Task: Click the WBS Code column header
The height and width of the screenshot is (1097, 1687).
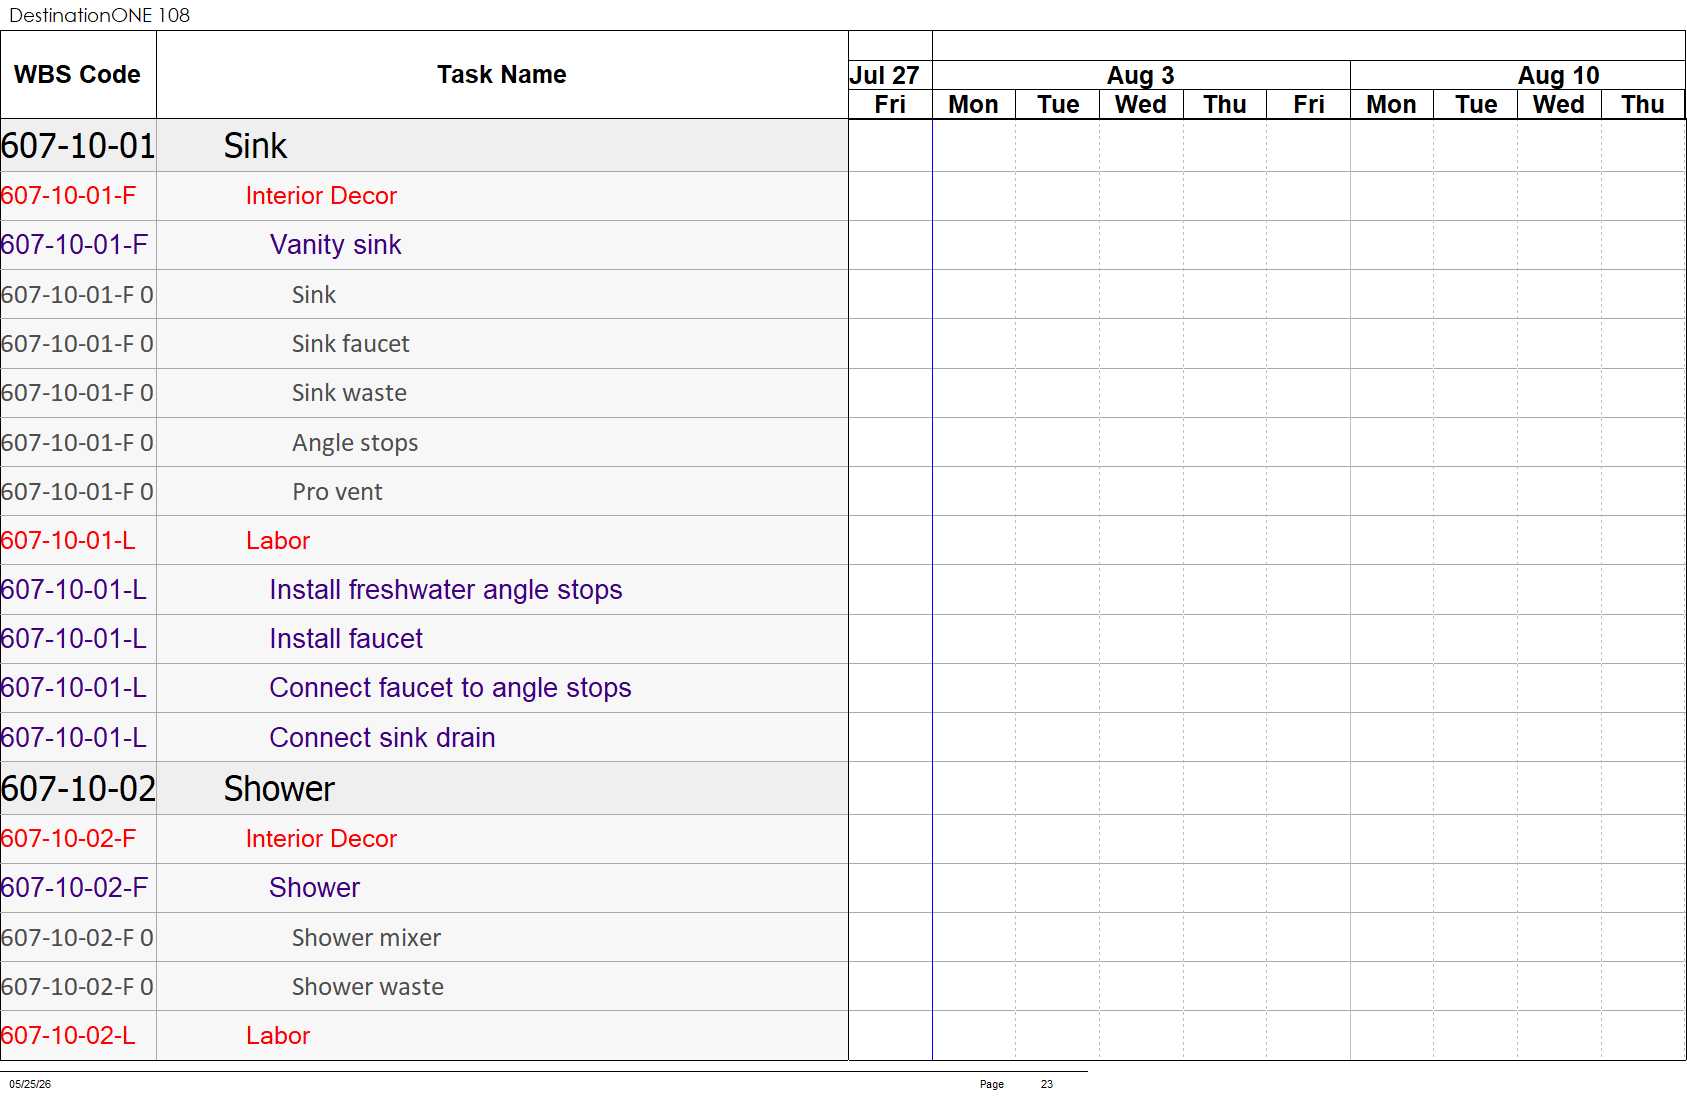Action: pyautogui.click(x=77, y=75)
